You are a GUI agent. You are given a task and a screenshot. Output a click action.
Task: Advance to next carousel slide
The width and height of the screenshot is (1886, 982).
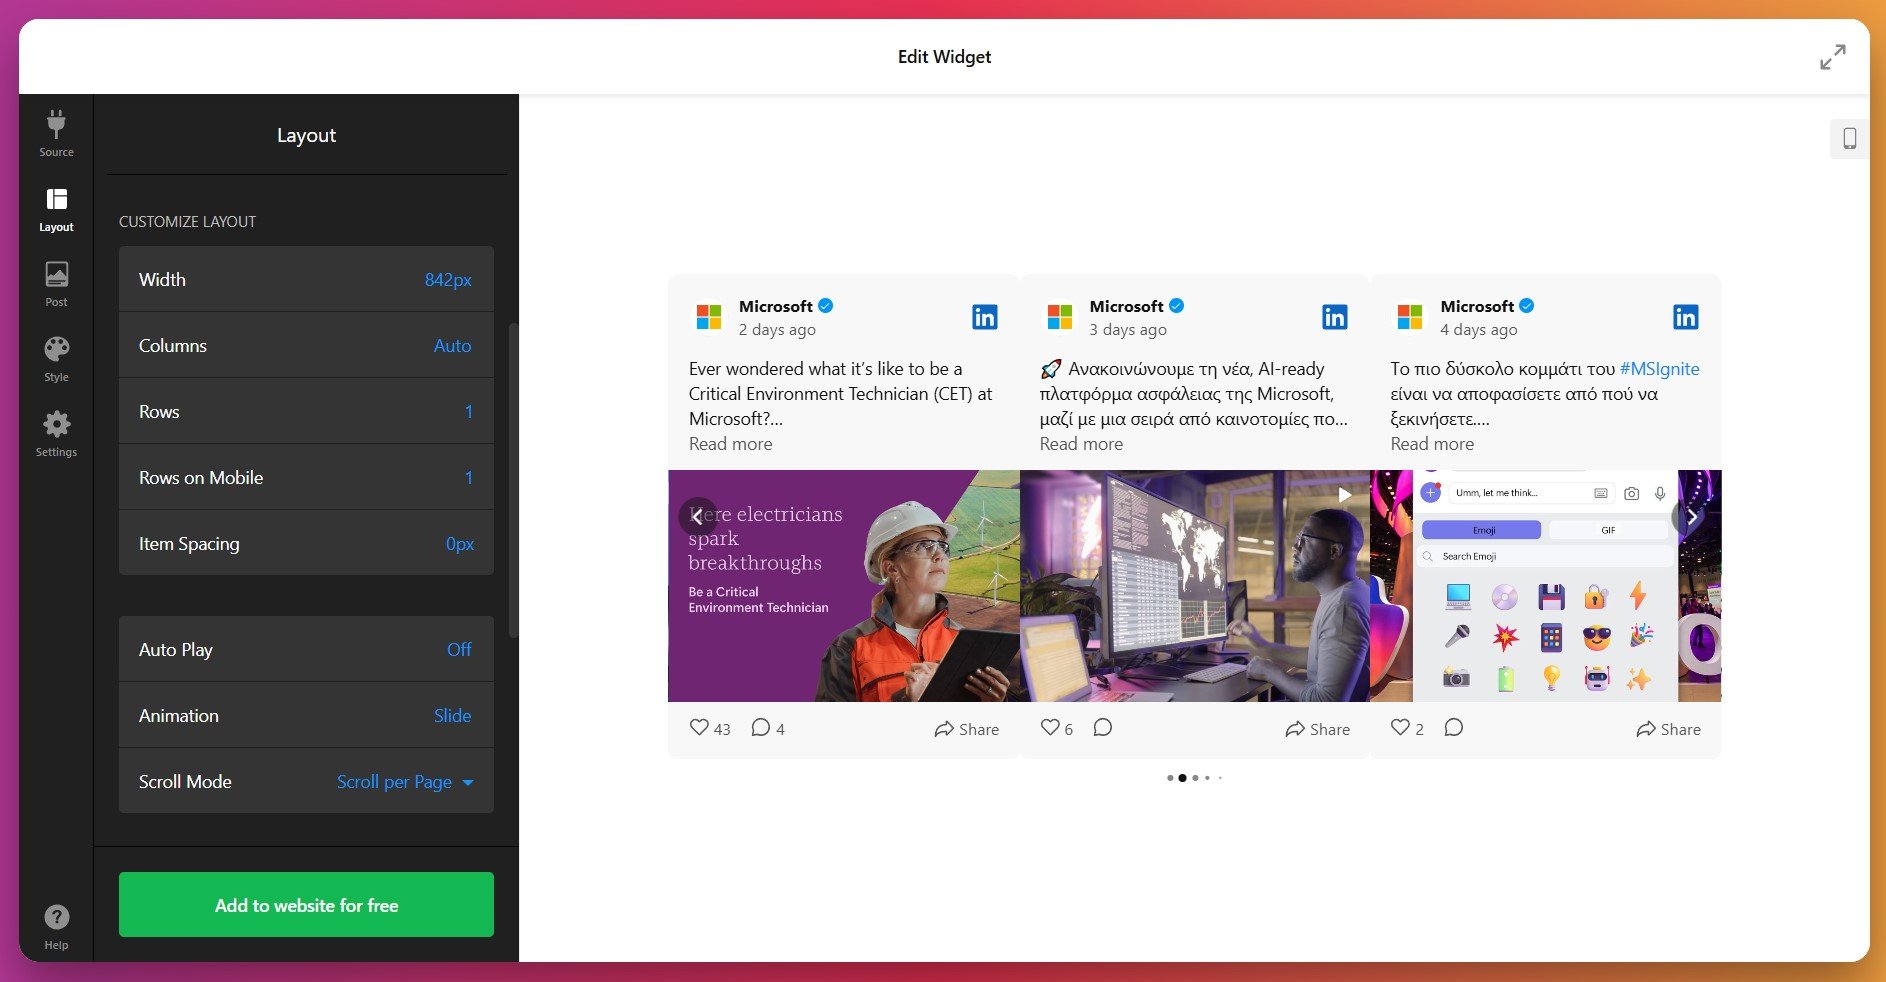tap(1691, 517)
